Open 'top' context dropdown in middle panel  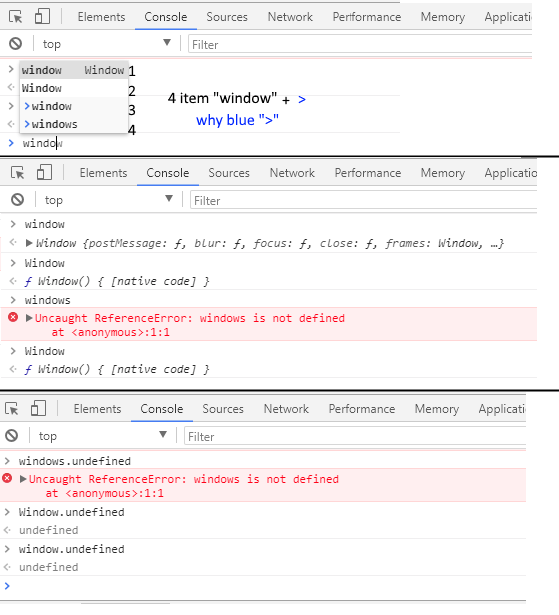[109, 200]
